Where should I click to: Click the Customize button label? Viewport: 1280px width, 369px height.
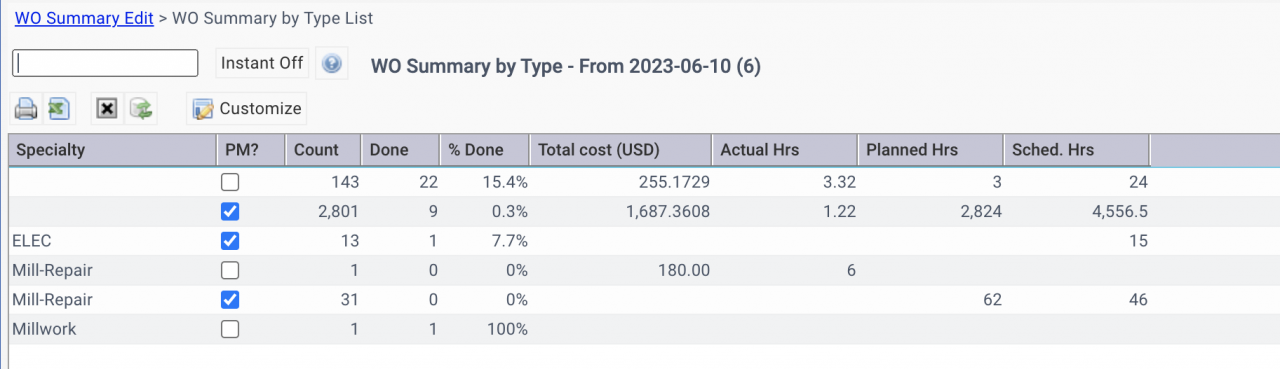click(x=260, y=109)
